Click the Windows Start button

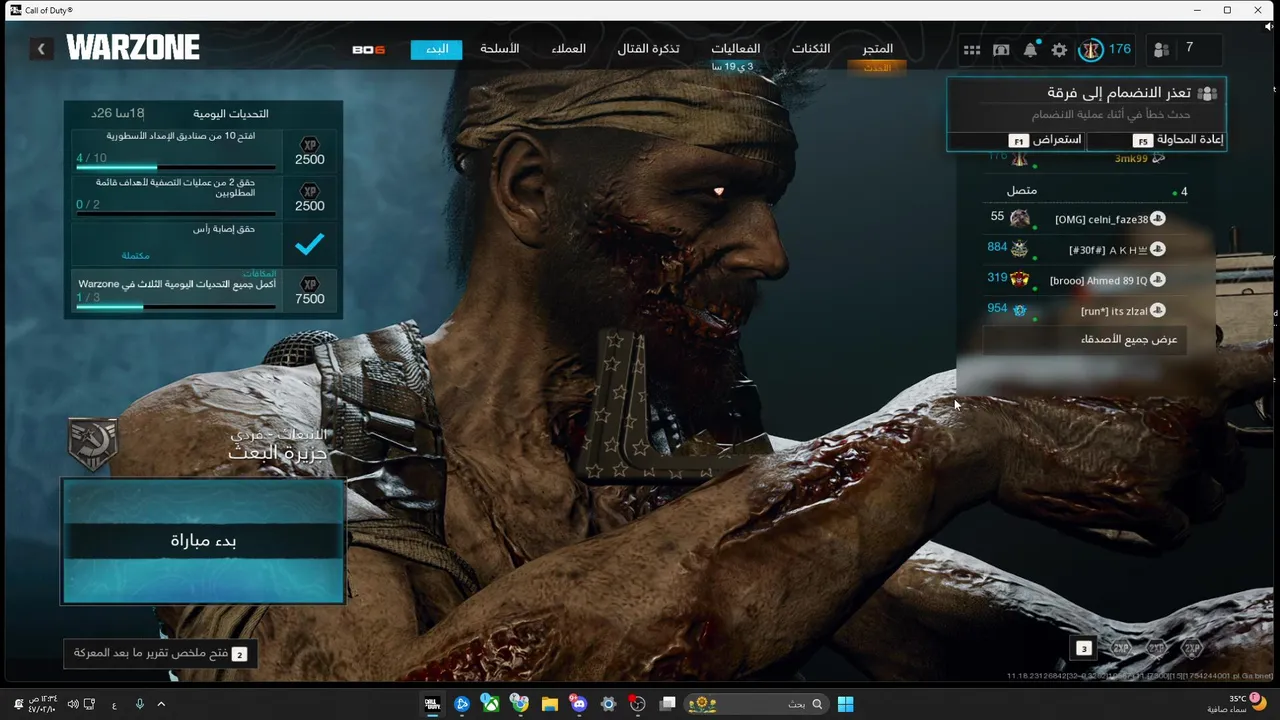tap(845, 704)
